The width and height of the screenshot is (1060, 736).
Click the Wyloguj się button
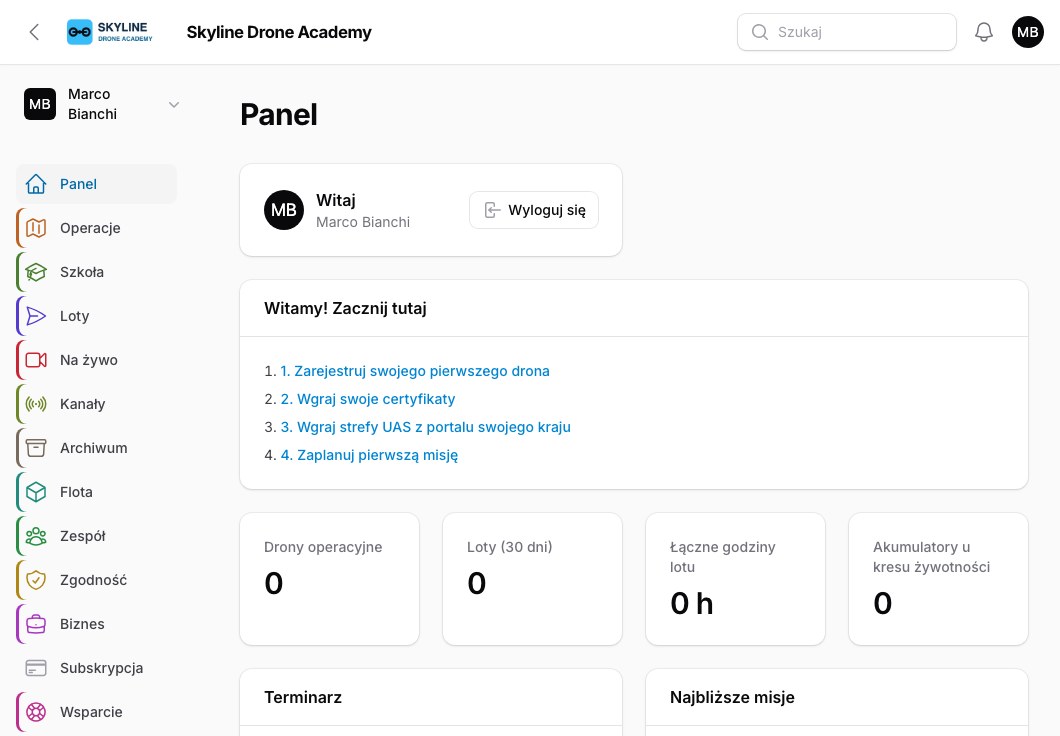pos(533,210)
